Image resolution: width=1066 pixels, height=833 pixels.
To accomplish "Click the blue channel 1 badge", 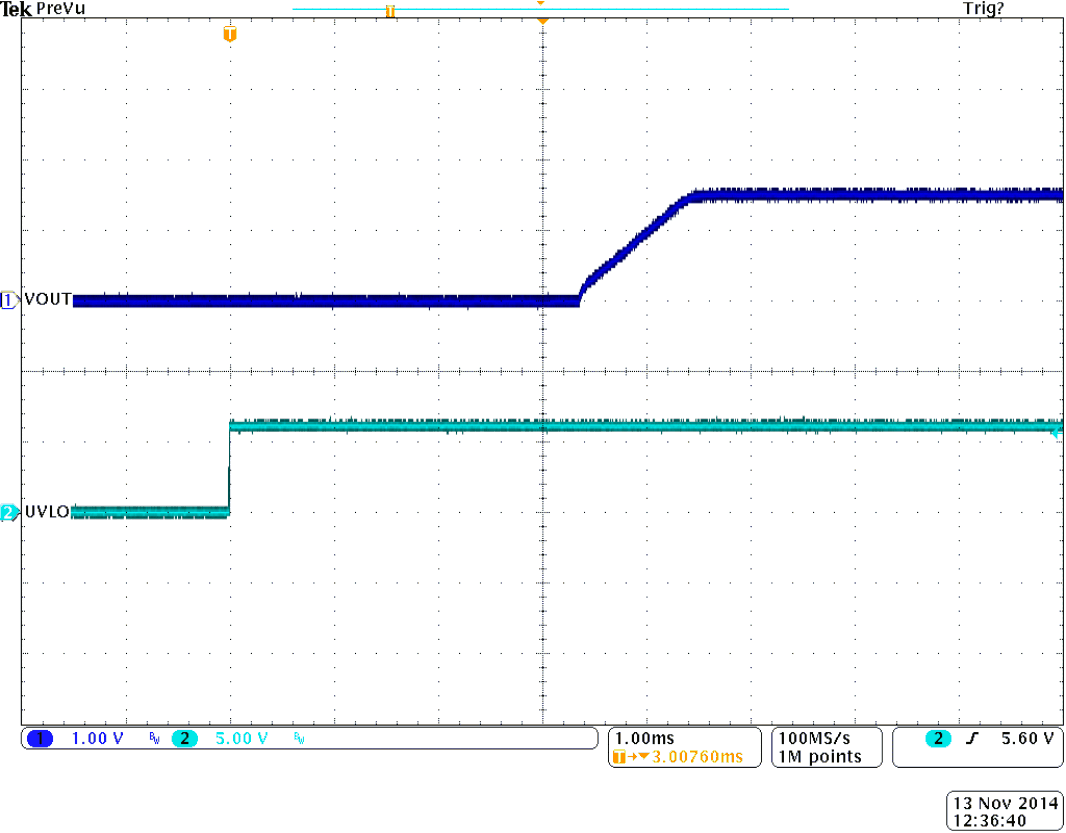I will pyautogui.click(x=41, y=739).
